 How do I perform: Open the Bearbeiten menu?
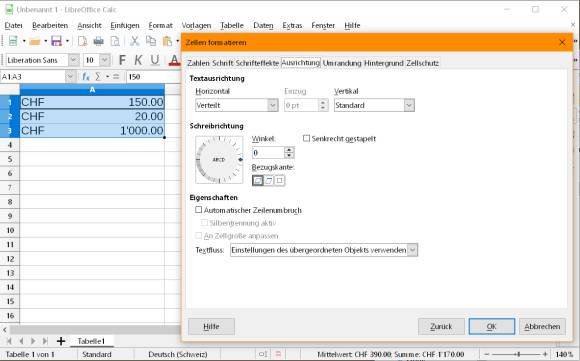pyautogui.click(x=50, y=26)
